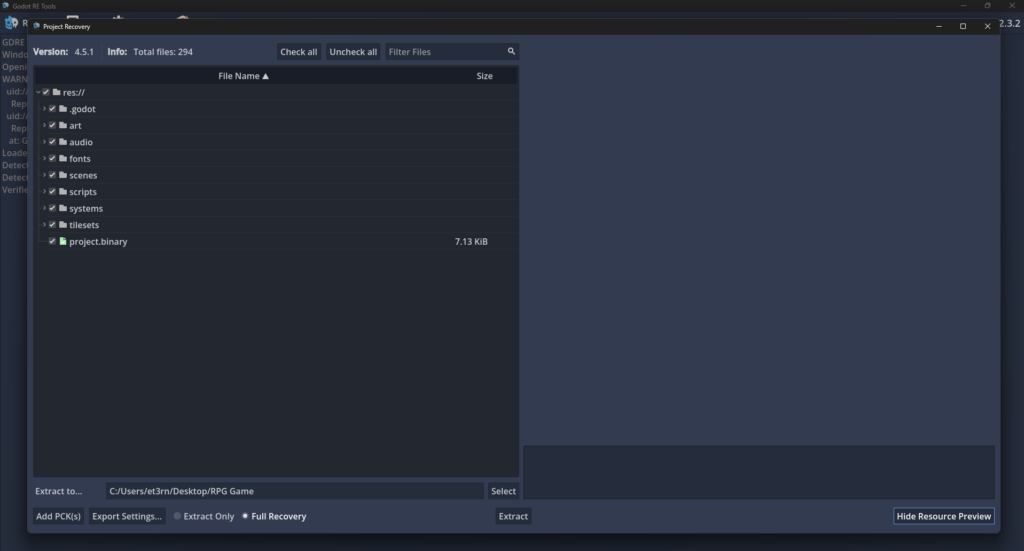Uncheck the project.binary checkbox
This screenshot has height=551, width=1024.
pyautogui.click(x=52, y=242)
